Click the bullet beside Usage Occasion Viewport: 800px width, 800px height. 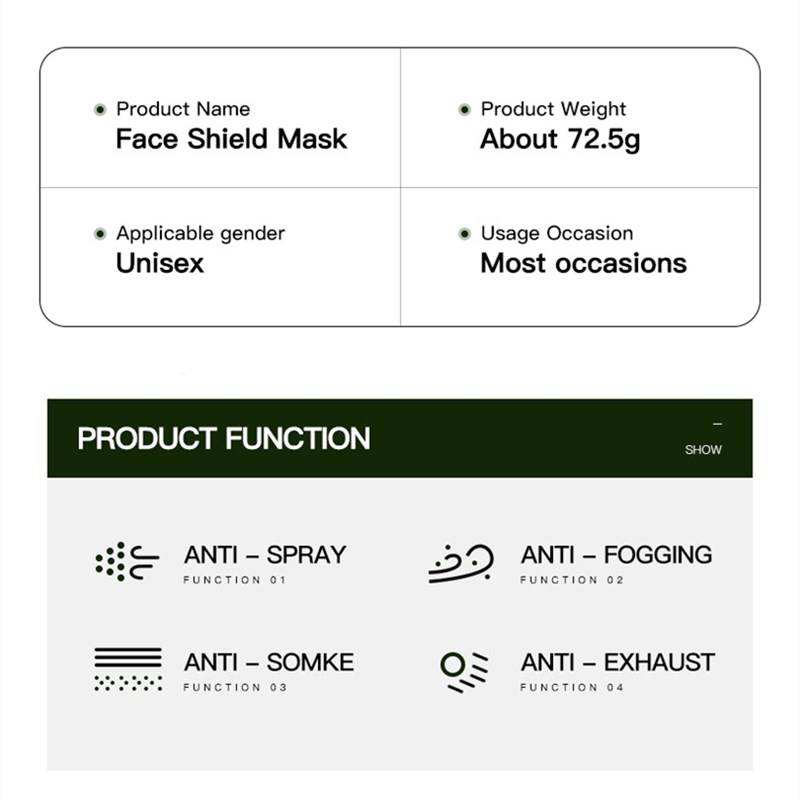tap(464, 234)
